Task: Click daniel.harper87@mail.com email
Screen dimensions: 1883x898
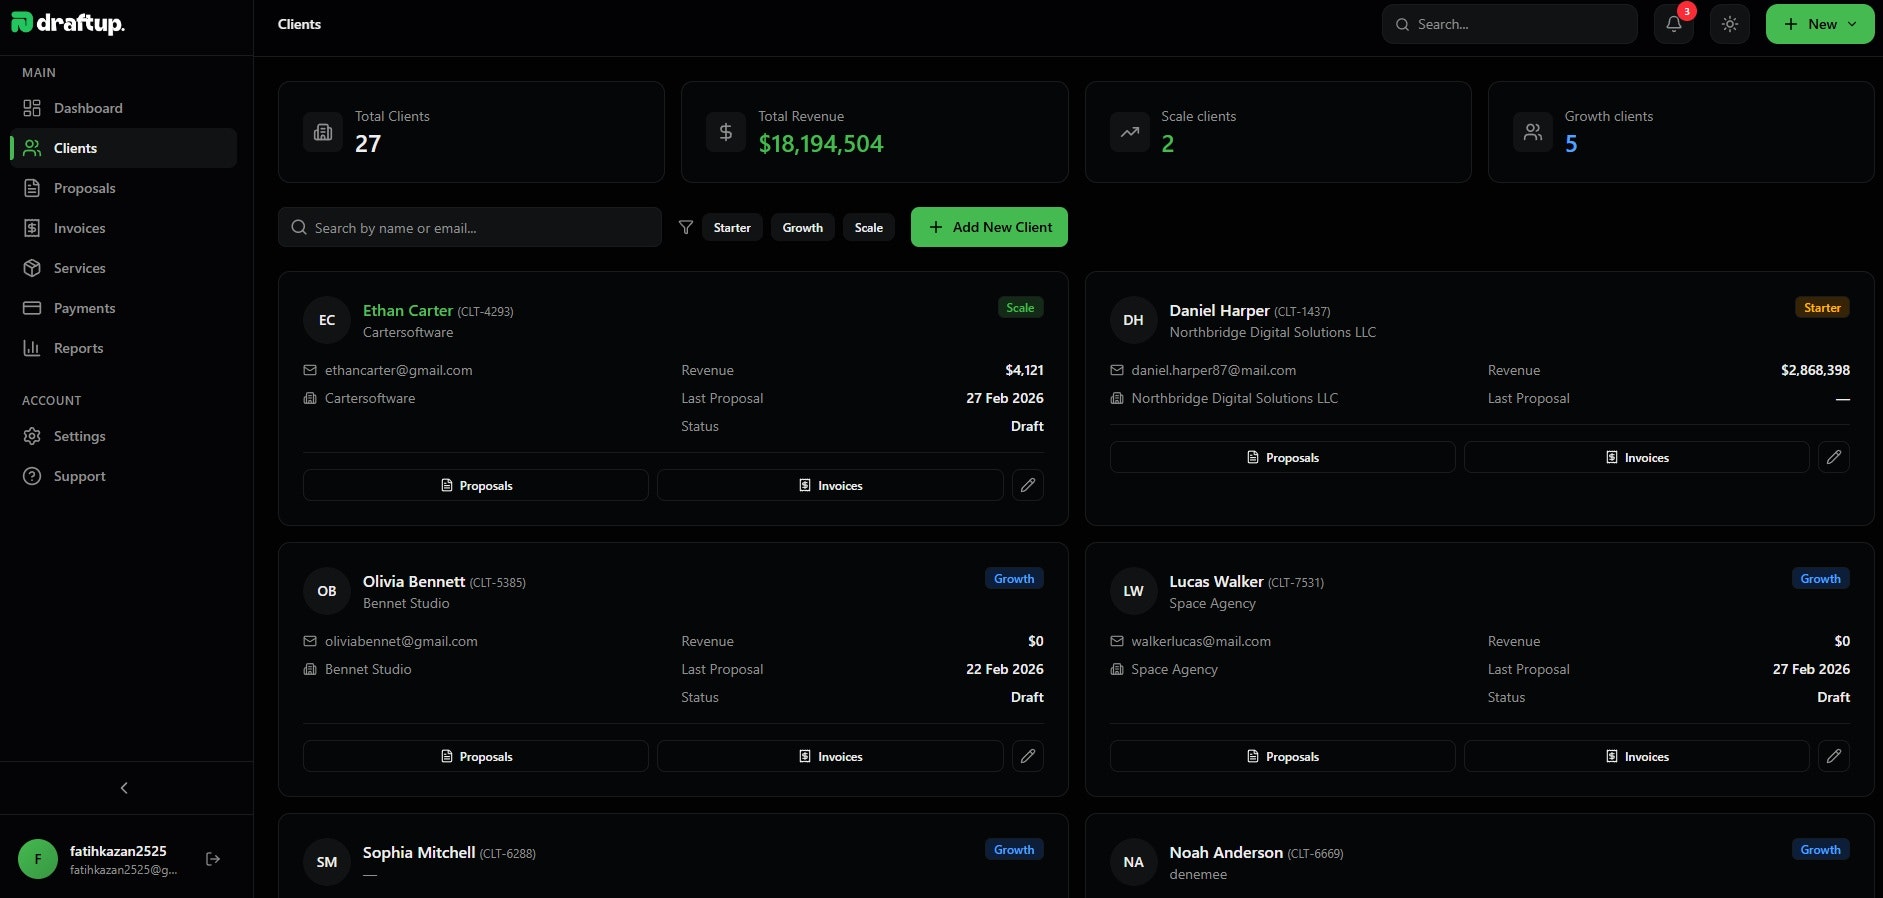Action: 1214,370
